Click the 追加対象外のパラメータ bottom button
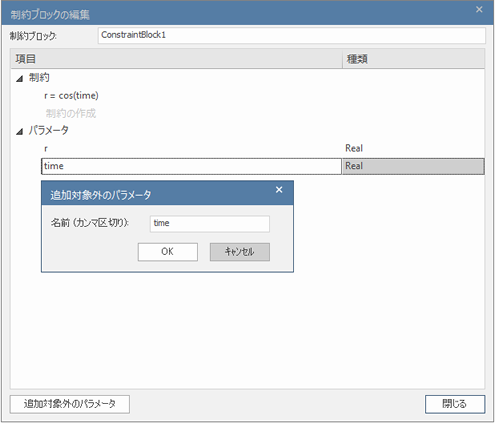Image resolution: width=495 pixels, height=424 pixels. point(70,404)
